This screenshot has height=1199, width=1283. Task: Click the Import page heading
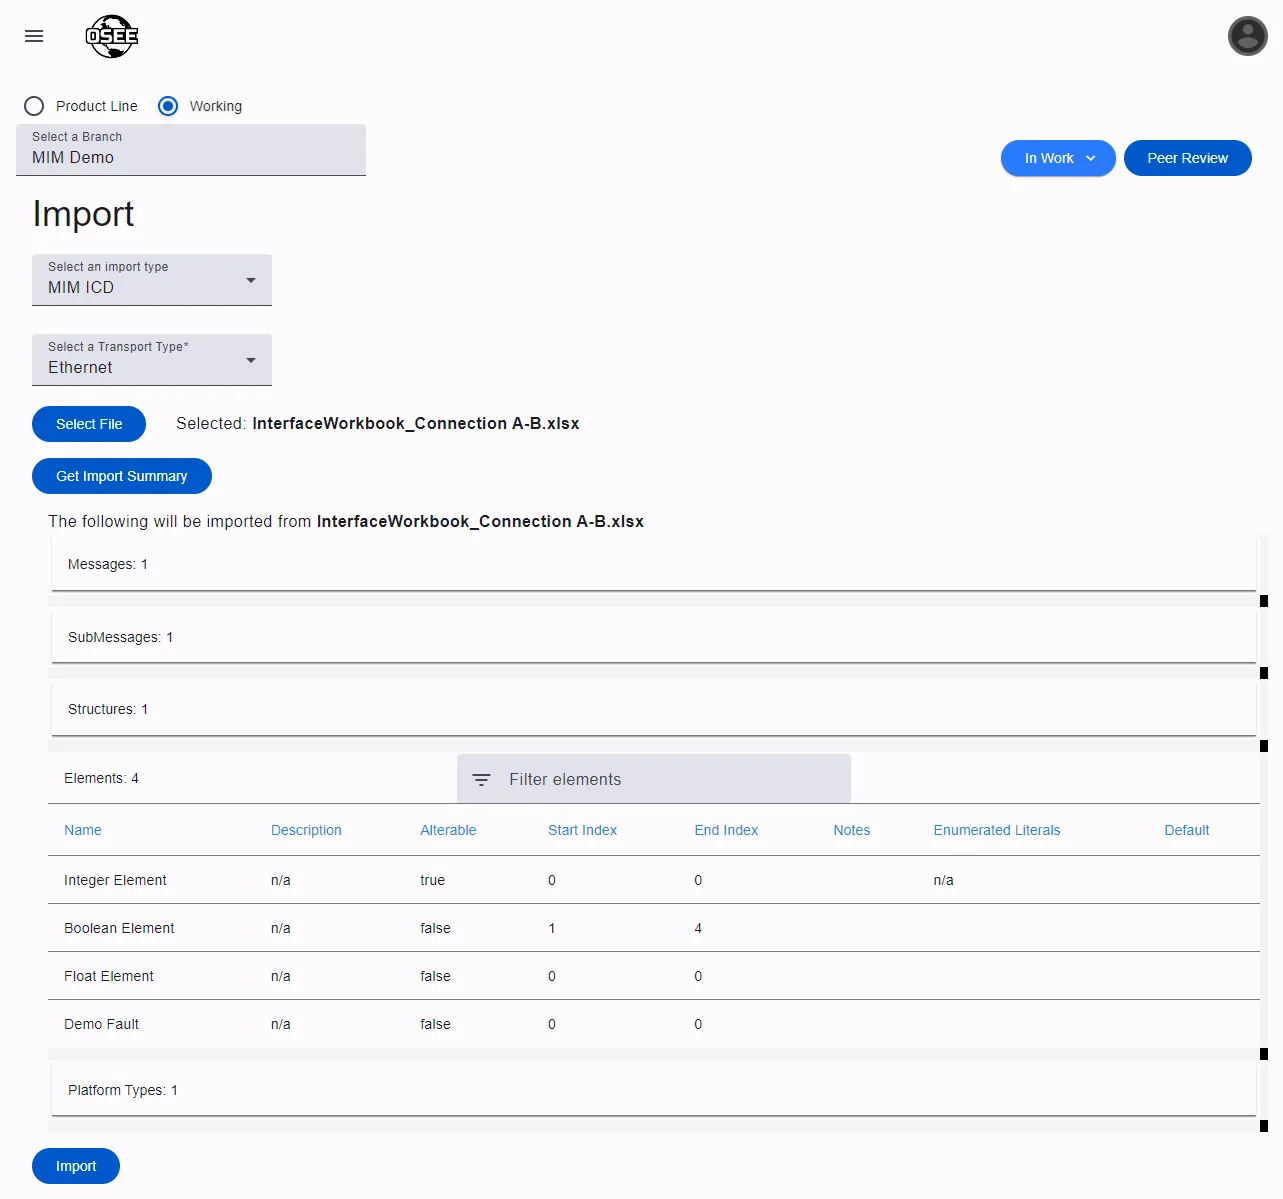point(83,214)
